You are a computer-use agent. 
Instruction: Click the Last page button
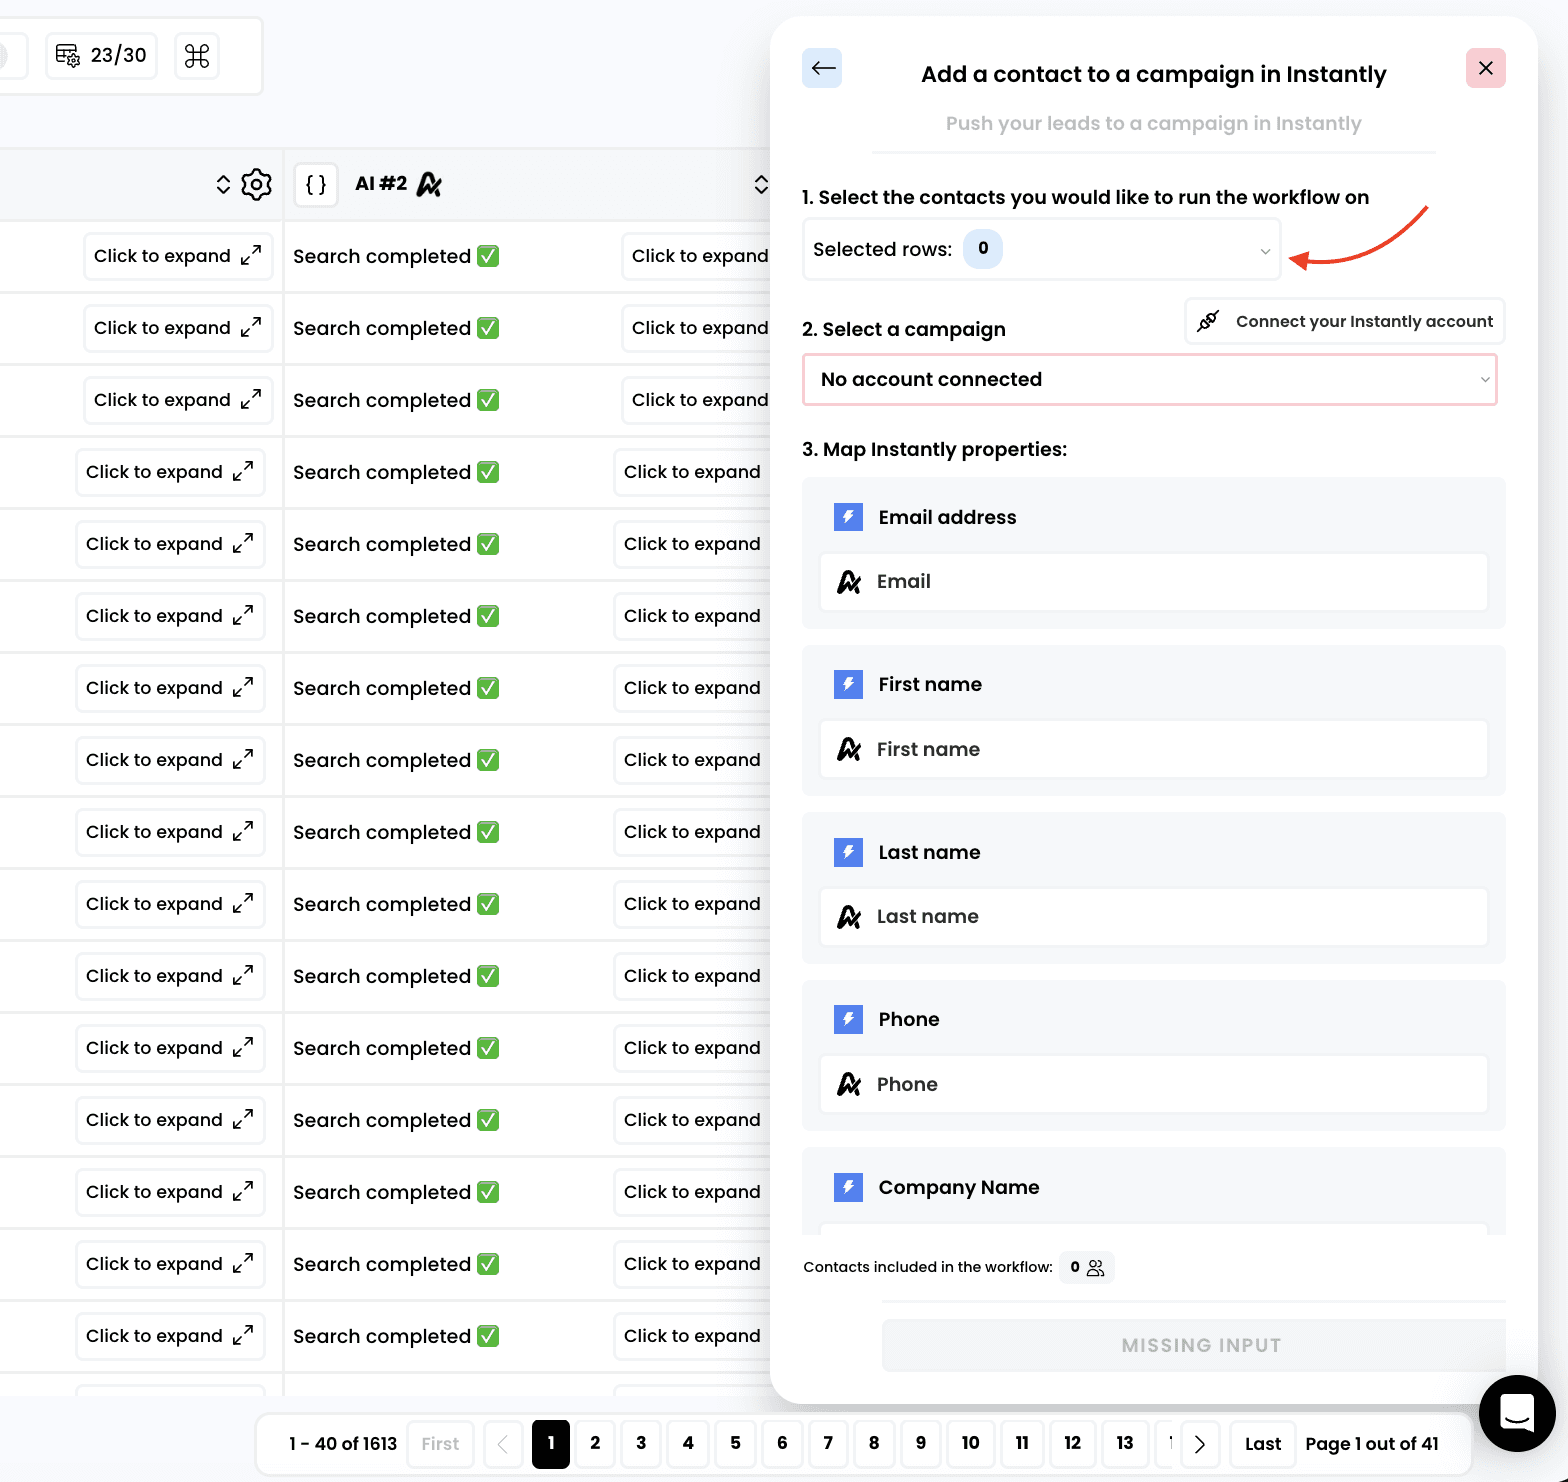pyautogui.click(x=1263, y=1444)
